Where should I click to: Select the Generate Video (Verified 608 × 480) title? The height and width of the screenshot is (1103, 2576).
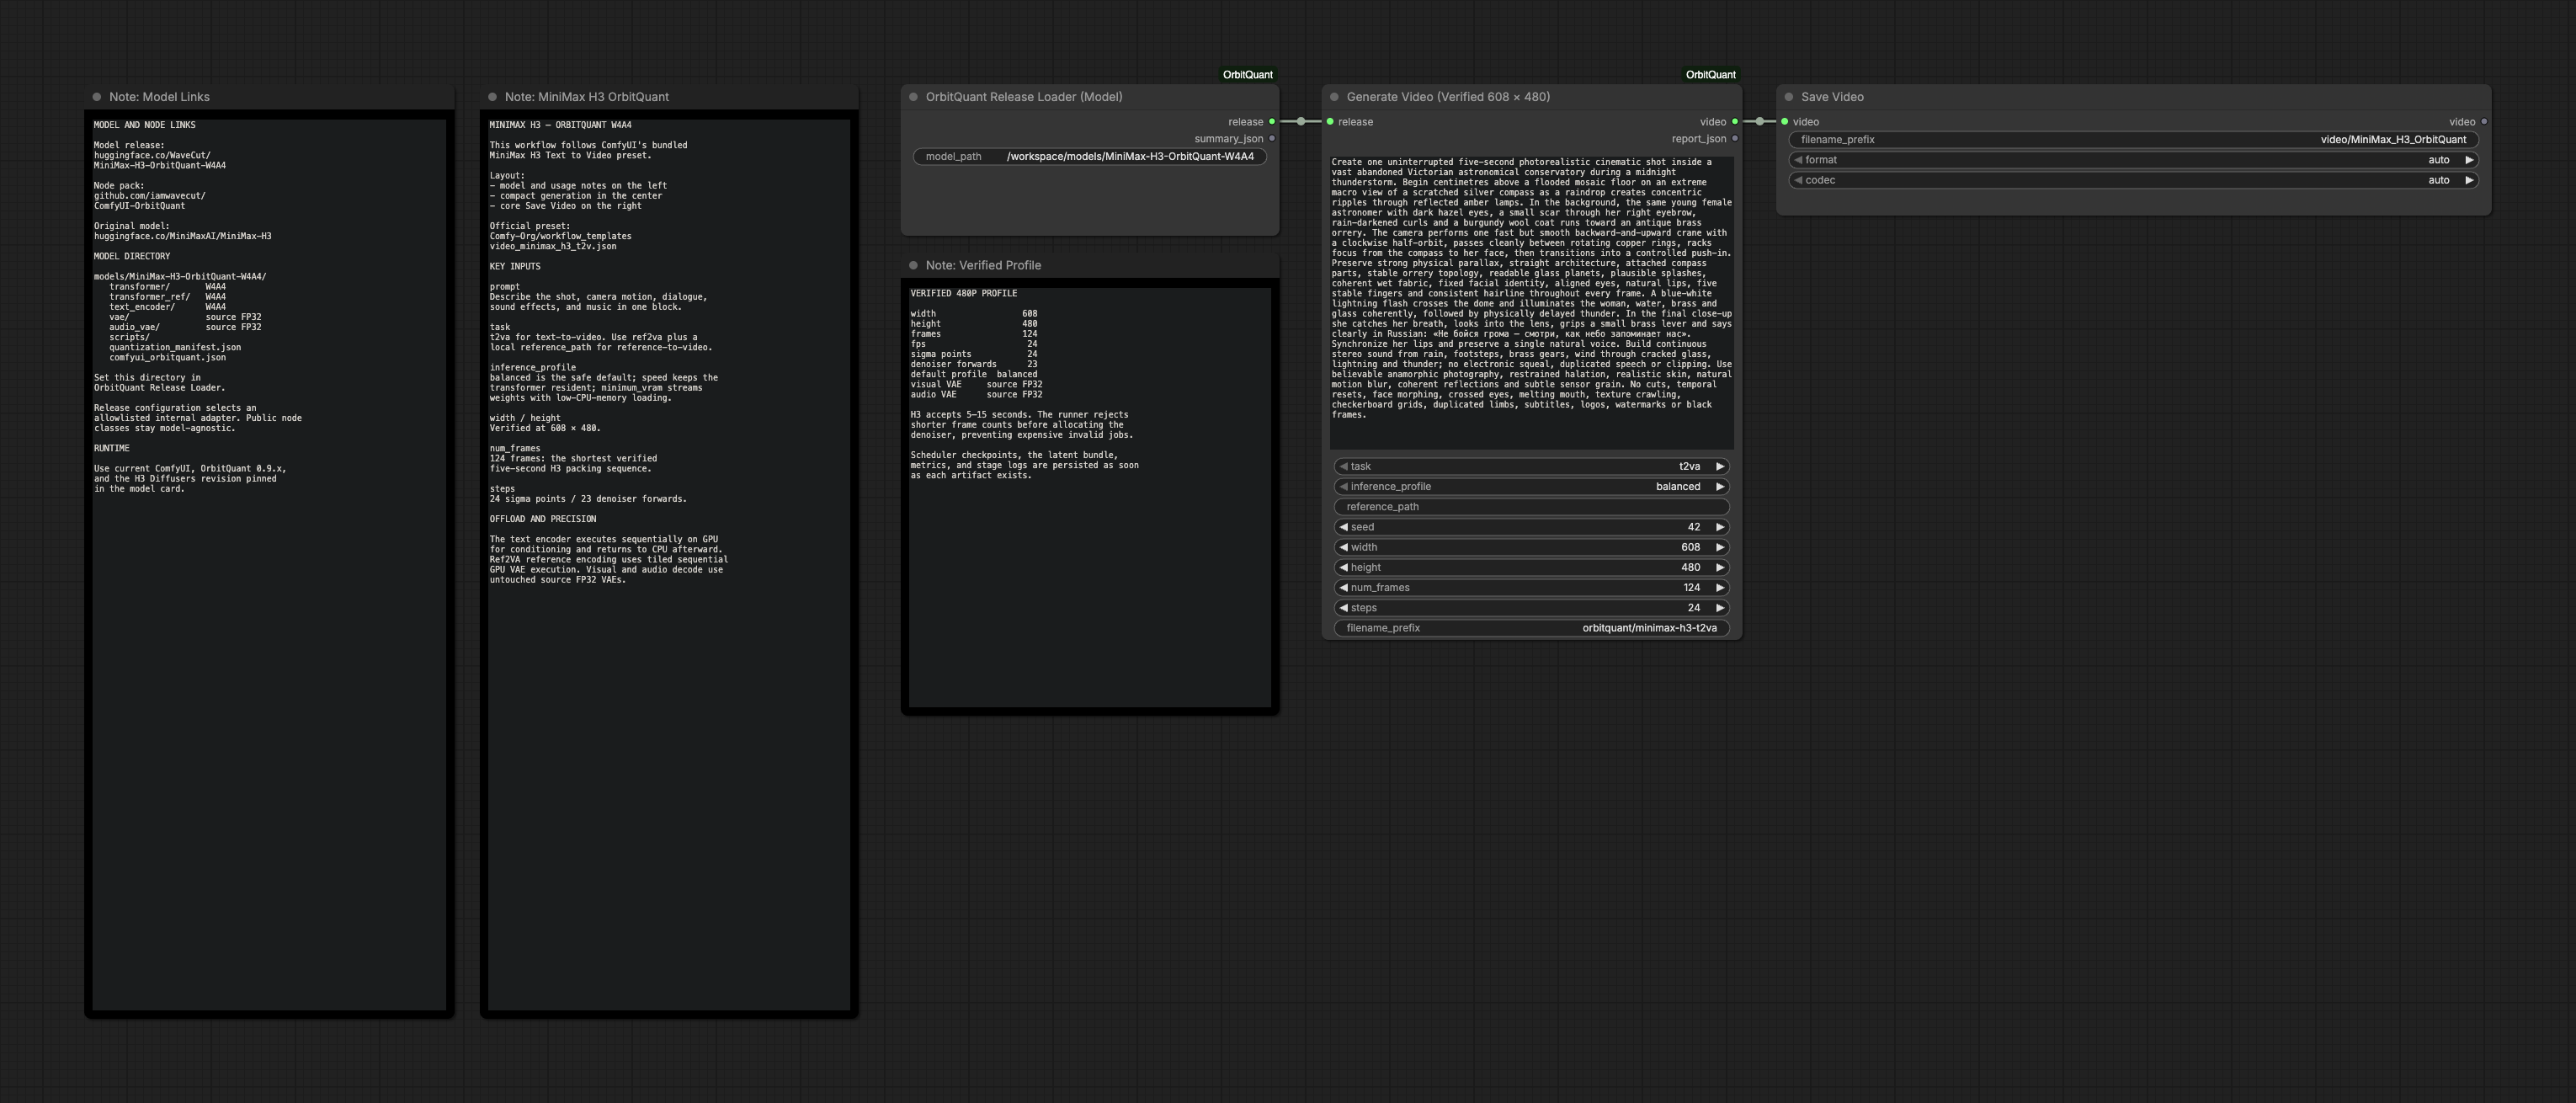coord(1448,97)
